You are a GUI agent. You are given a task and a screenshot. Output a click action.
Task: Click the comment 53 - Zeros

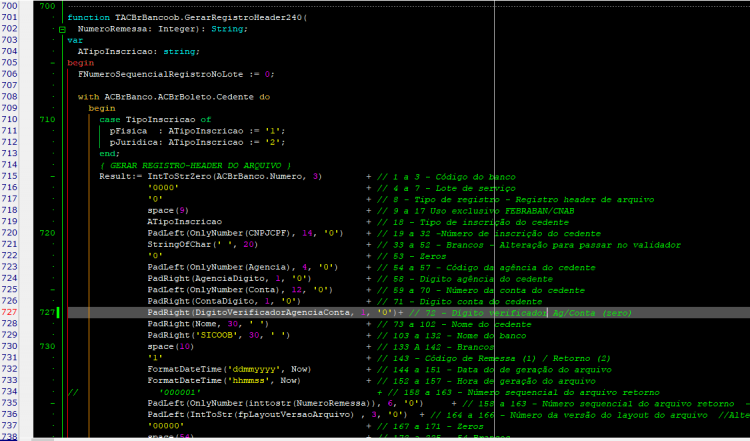(412, 257)
